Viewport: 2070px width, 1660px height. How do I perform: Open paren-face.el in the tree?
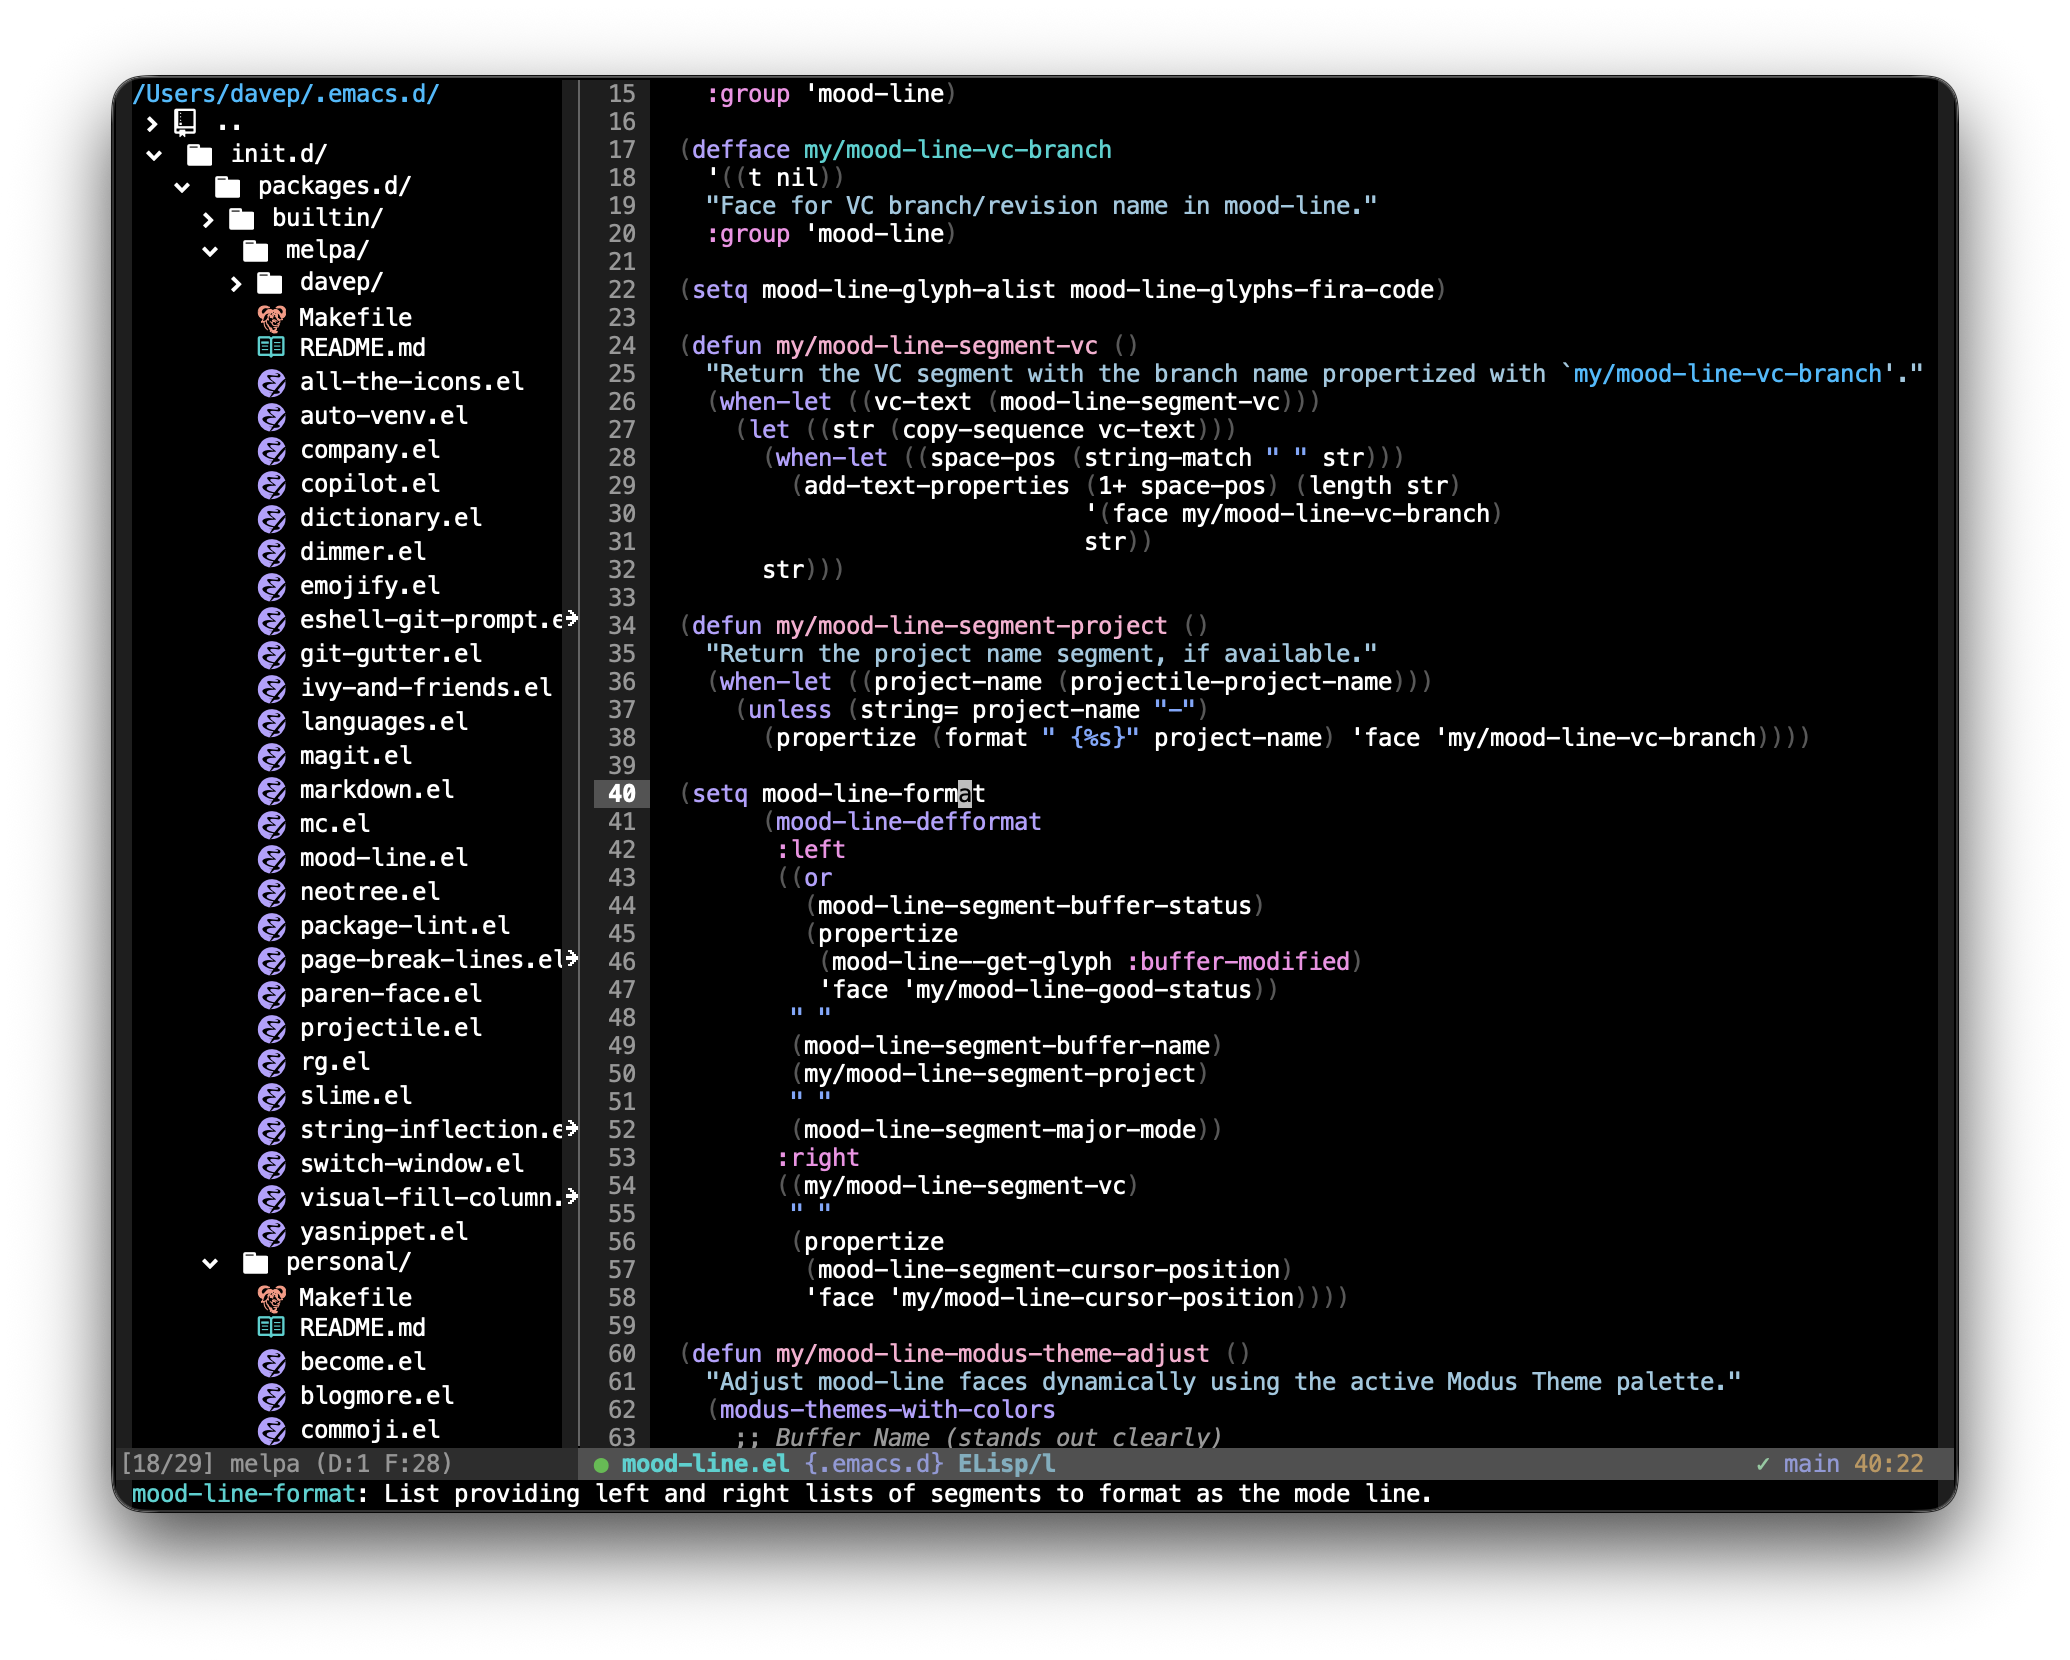tap(391, 994)
